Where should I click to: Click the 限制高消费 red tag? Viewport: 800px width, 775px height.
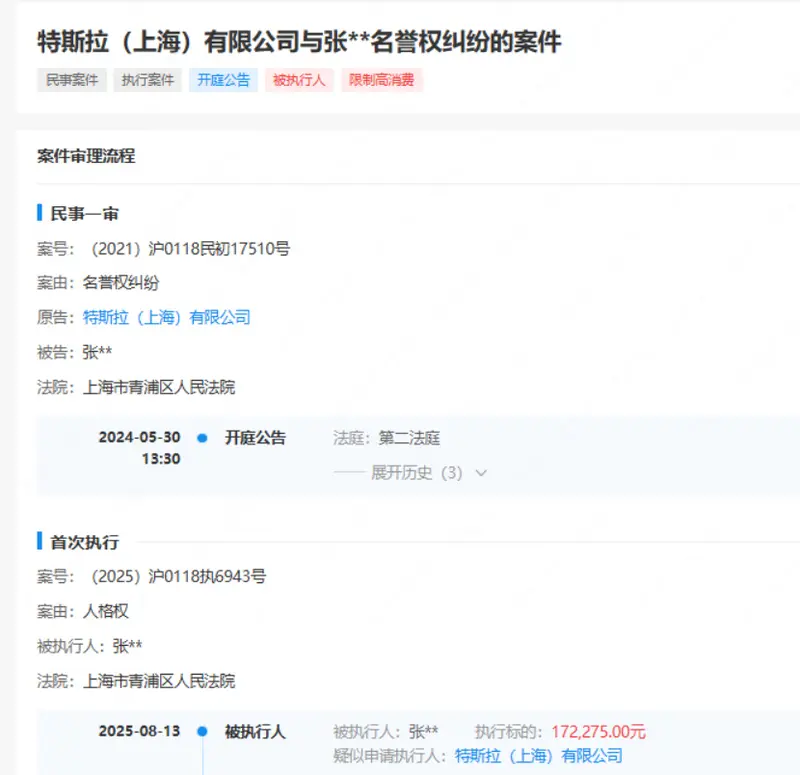pos(381,81)
